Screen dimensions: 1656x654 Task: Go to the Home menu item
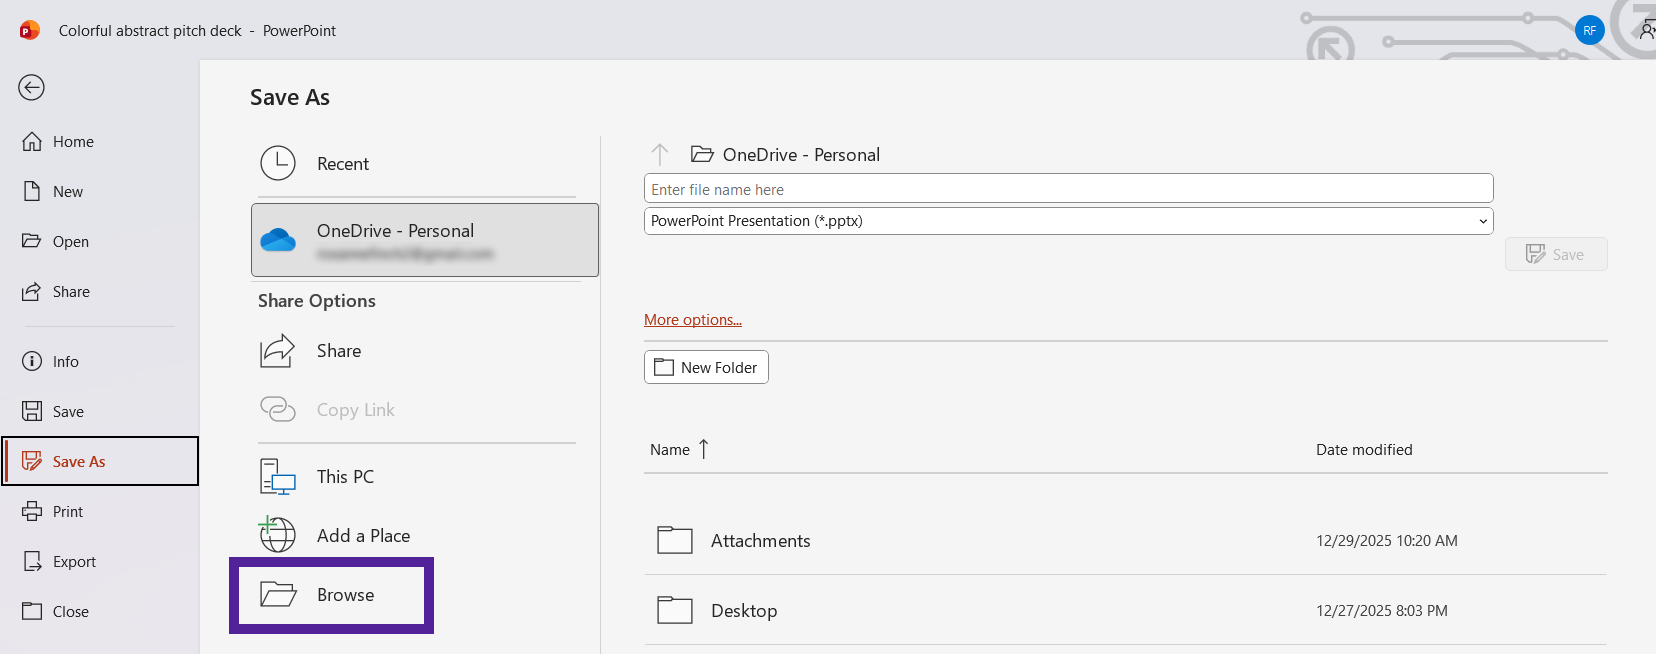(73, 142)
